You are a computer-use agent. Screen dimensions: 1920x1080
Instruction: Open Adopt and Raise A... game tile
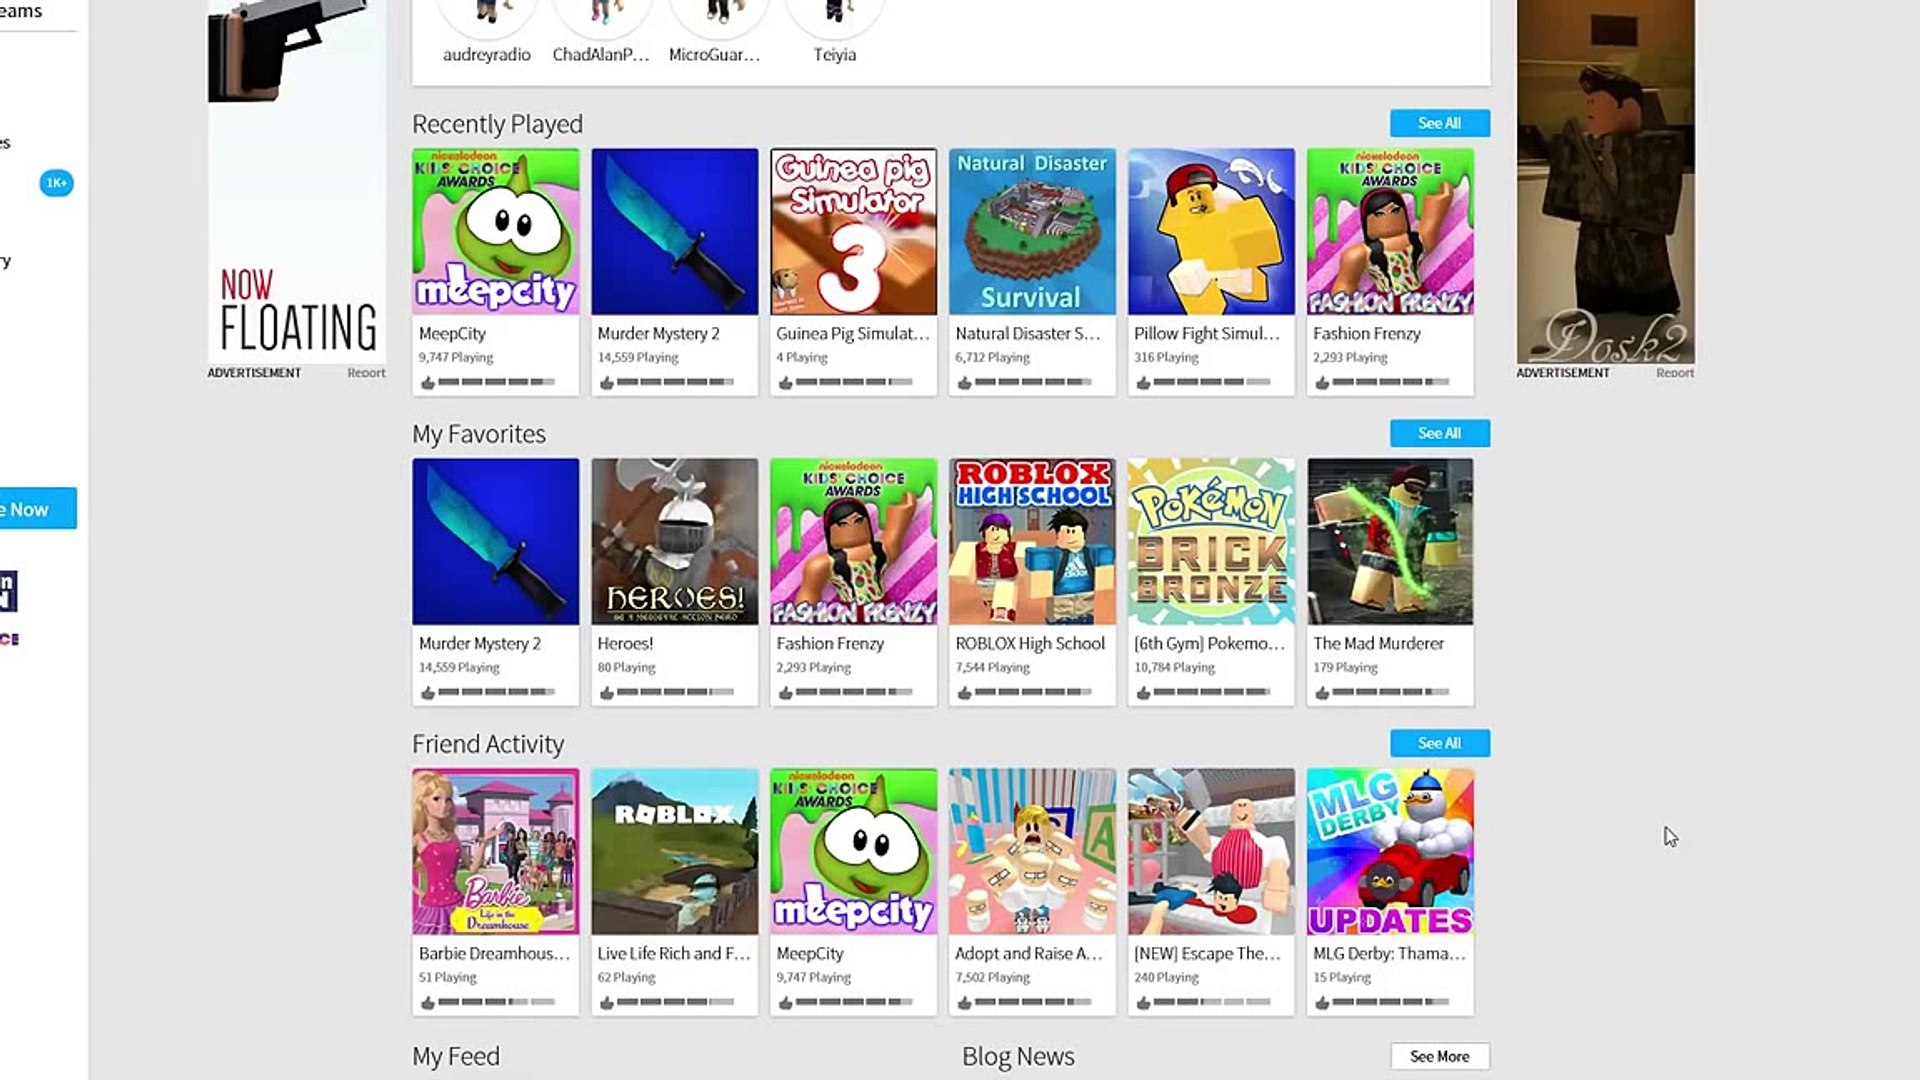(1032, 852)
